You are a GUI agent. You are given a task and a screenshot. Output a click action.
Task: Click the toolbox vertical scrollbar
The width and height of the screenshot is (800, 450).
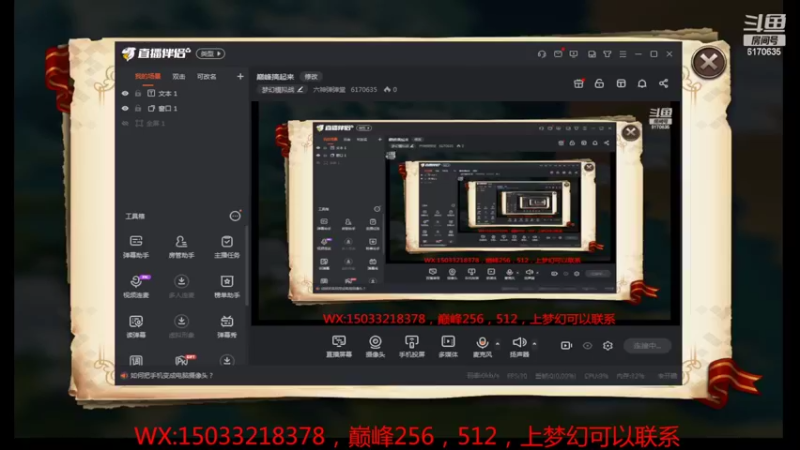(x=247, y=265)
